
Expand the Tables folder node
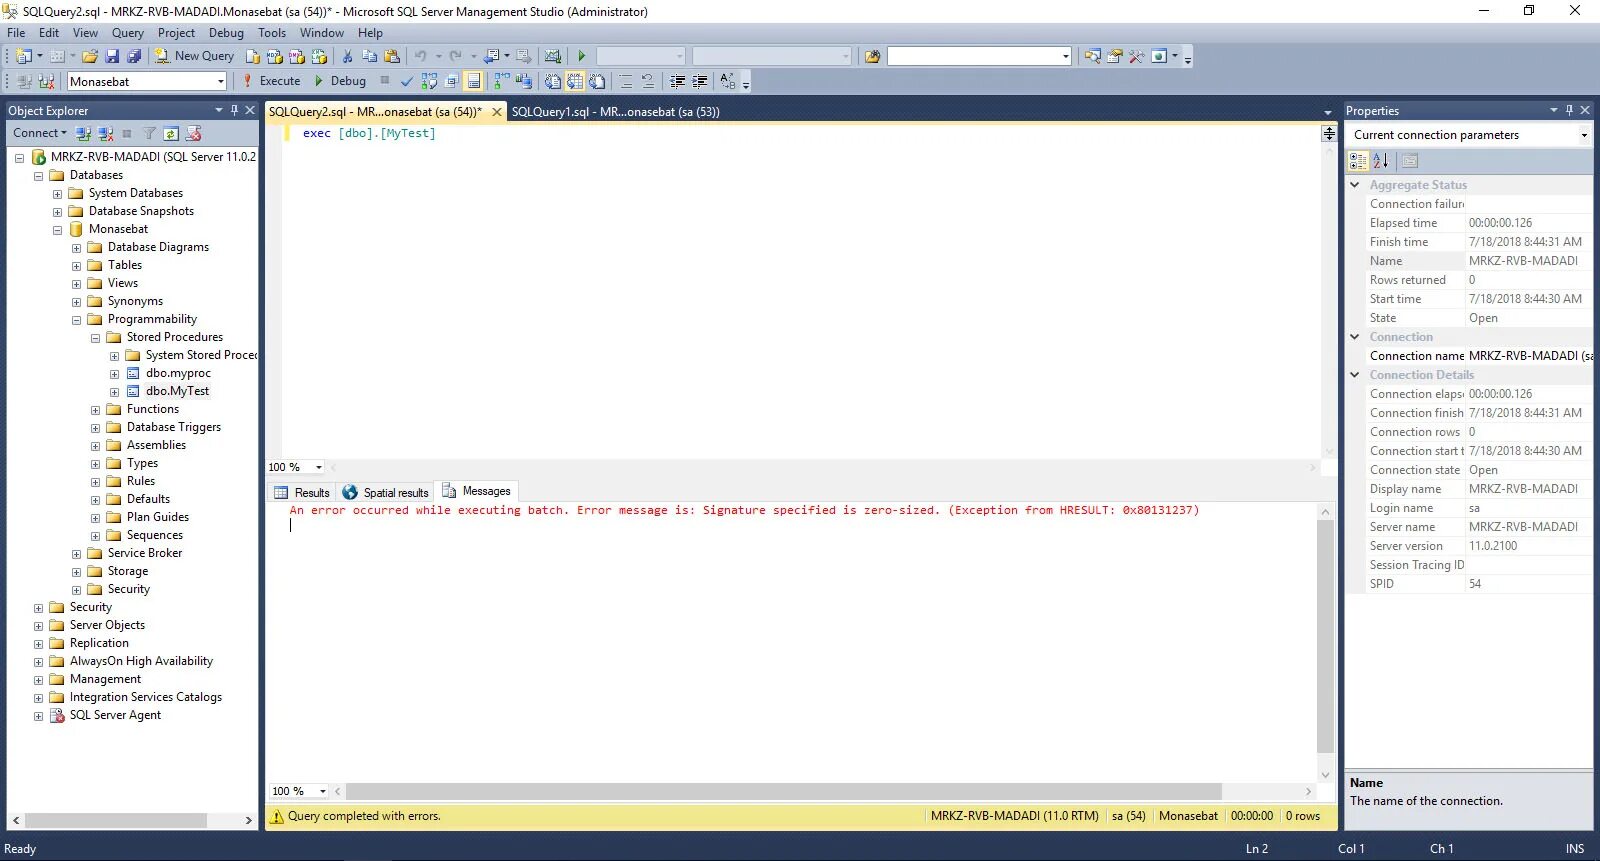76,266
